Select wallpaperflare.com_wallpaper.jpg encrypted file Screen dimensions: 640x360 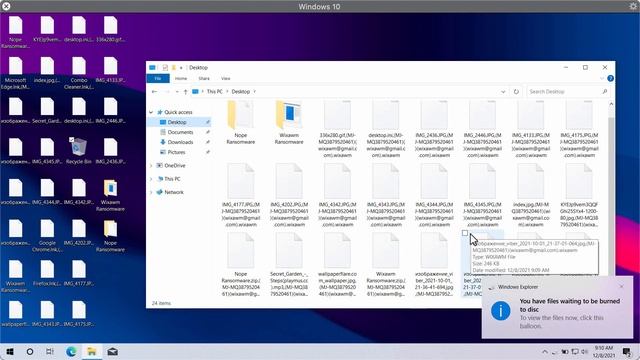[337, 264]
